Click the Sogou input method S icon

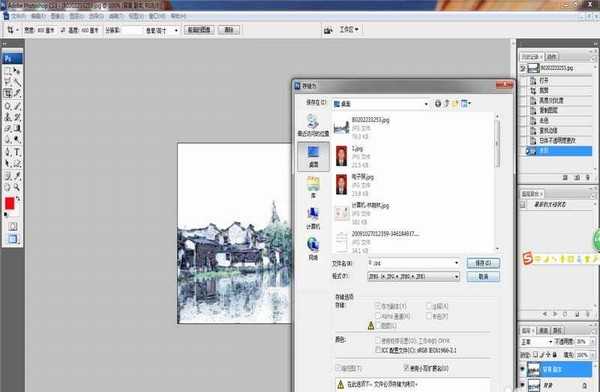coord(528,259)
